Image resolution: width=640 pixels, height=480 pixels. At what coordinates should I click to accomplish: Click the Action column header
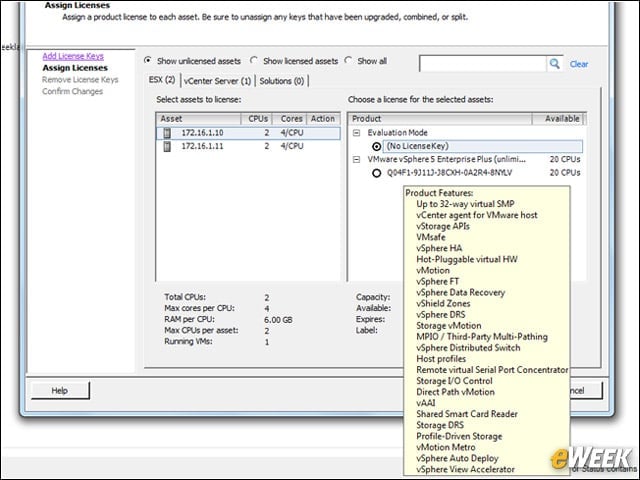point(323,119)
